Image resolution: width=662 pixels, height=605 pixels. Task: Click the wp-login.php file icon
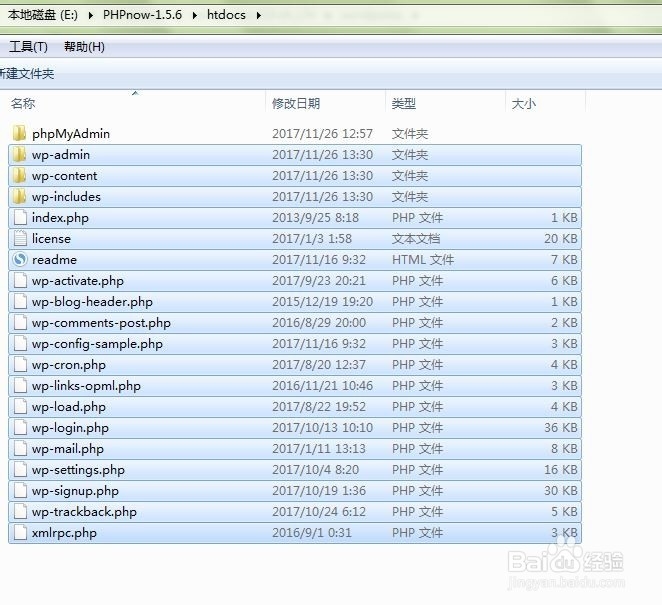click(20, 428)
